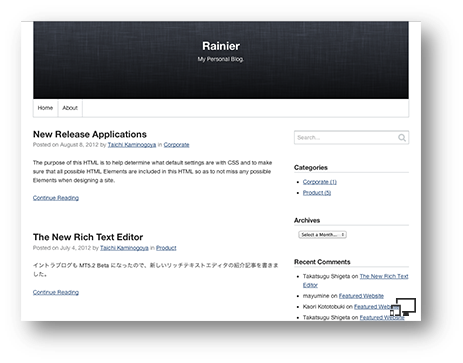Click the Rainier blog title in the header

point(221,46)
